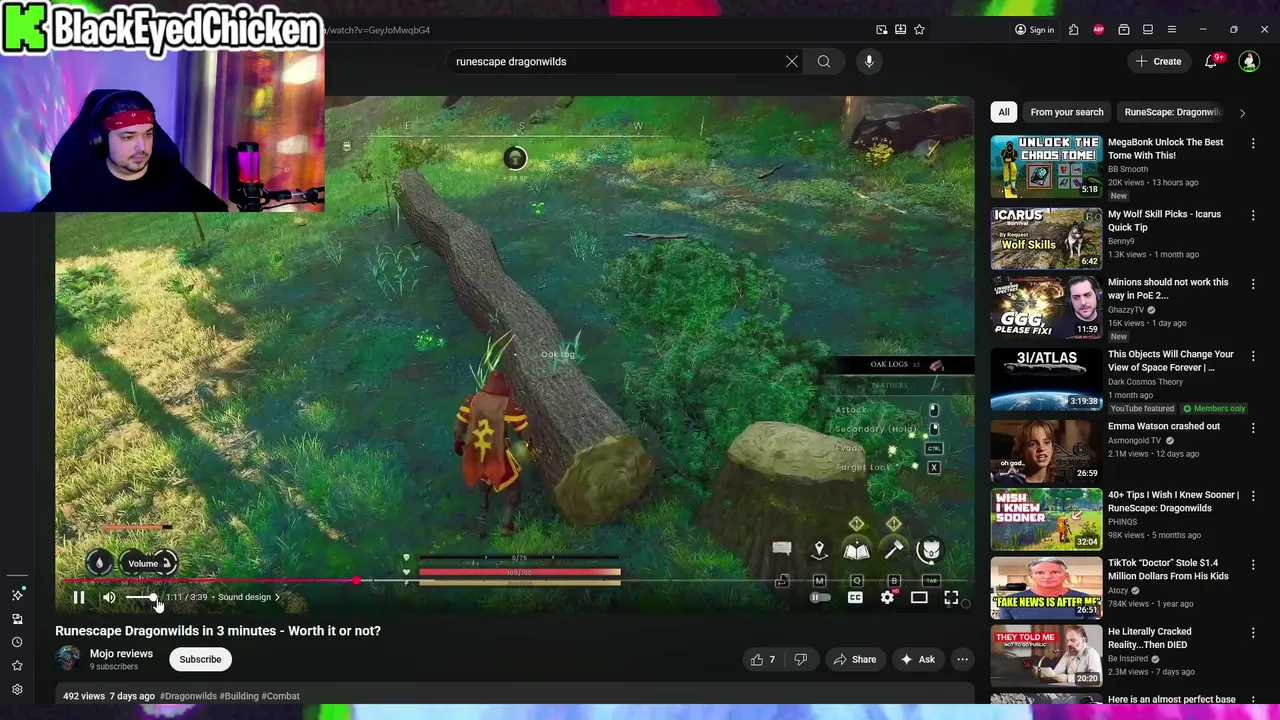The height and width of the screenshot is (720, 1280).
Task: Select the All filter chip
Action: [x=1004, y=112]
